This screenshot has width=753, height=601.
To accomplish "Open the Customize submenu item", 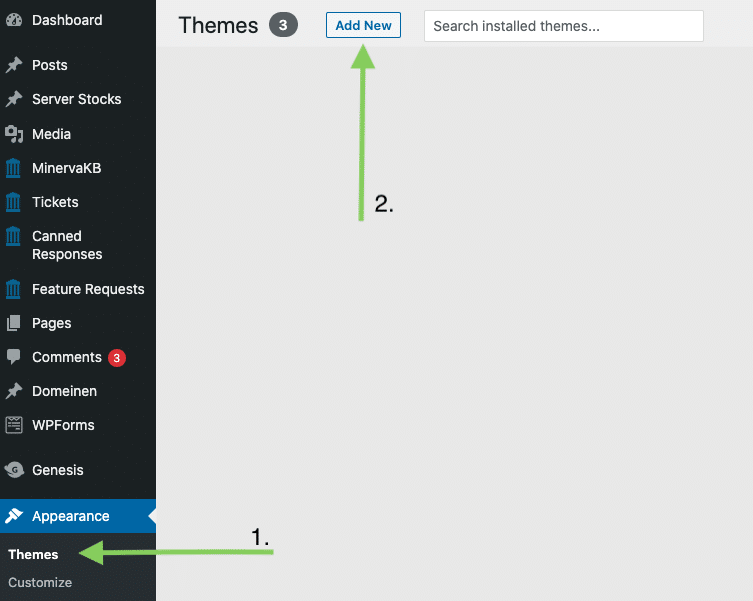I will [x=40, y=582].
